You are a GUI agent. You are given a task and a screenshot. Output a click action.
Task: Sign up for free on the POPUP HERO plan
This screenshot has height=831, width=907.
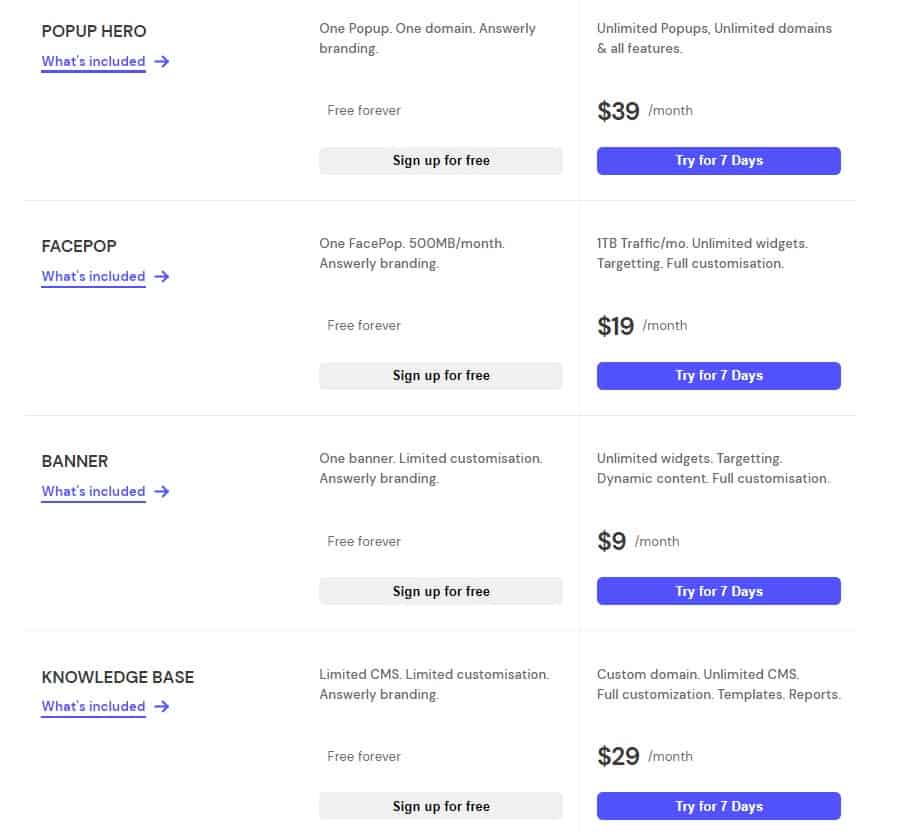440,160
